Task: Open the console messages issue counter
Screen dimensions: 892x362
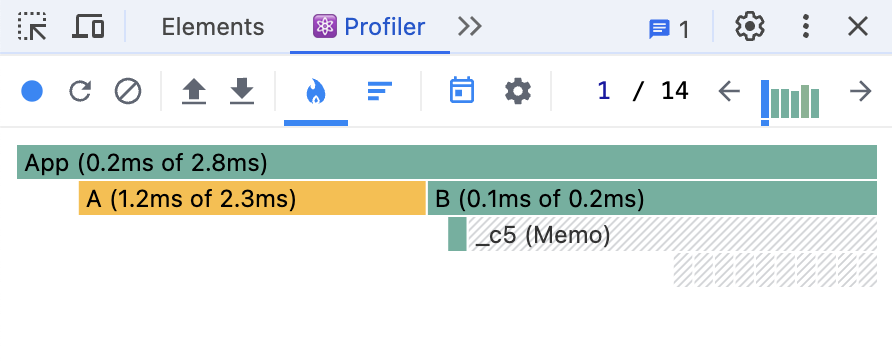Action: (669, 29)
